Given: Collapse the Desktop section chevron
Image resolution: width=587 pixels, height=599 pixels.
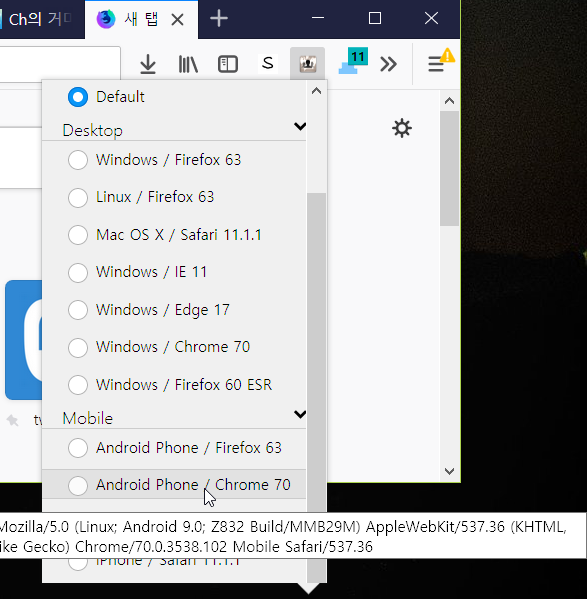Looking at the screenshot, I should (x=300, y=126).
